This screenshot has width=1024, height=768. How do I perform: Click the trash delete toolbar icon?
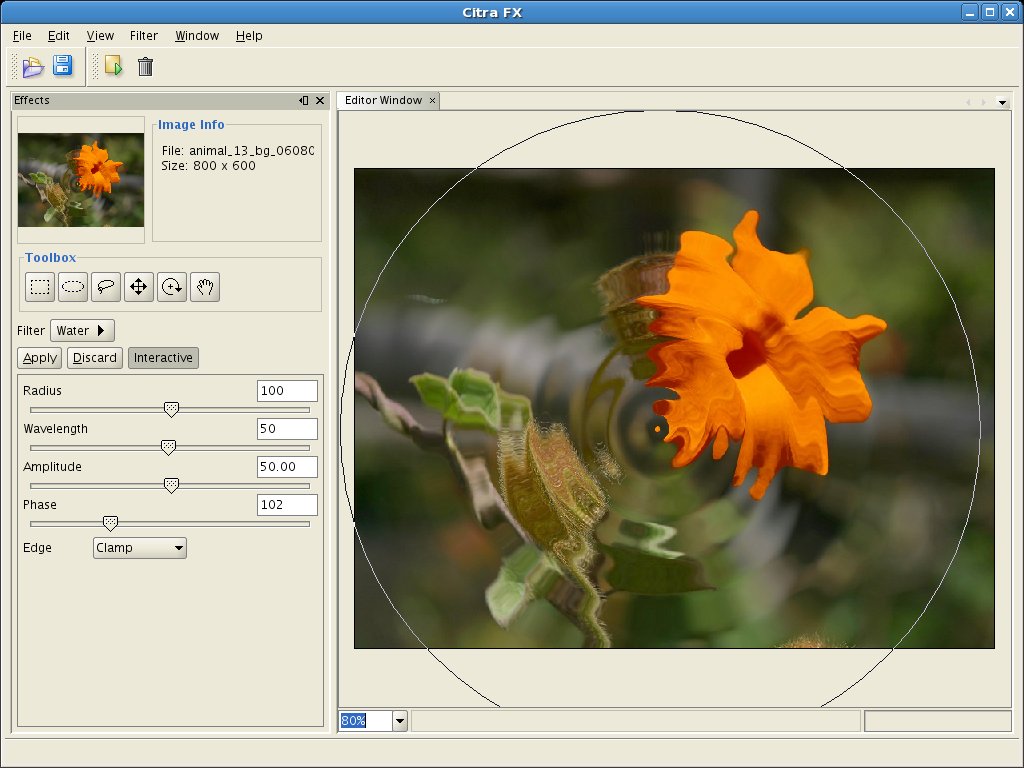[145, 65]
